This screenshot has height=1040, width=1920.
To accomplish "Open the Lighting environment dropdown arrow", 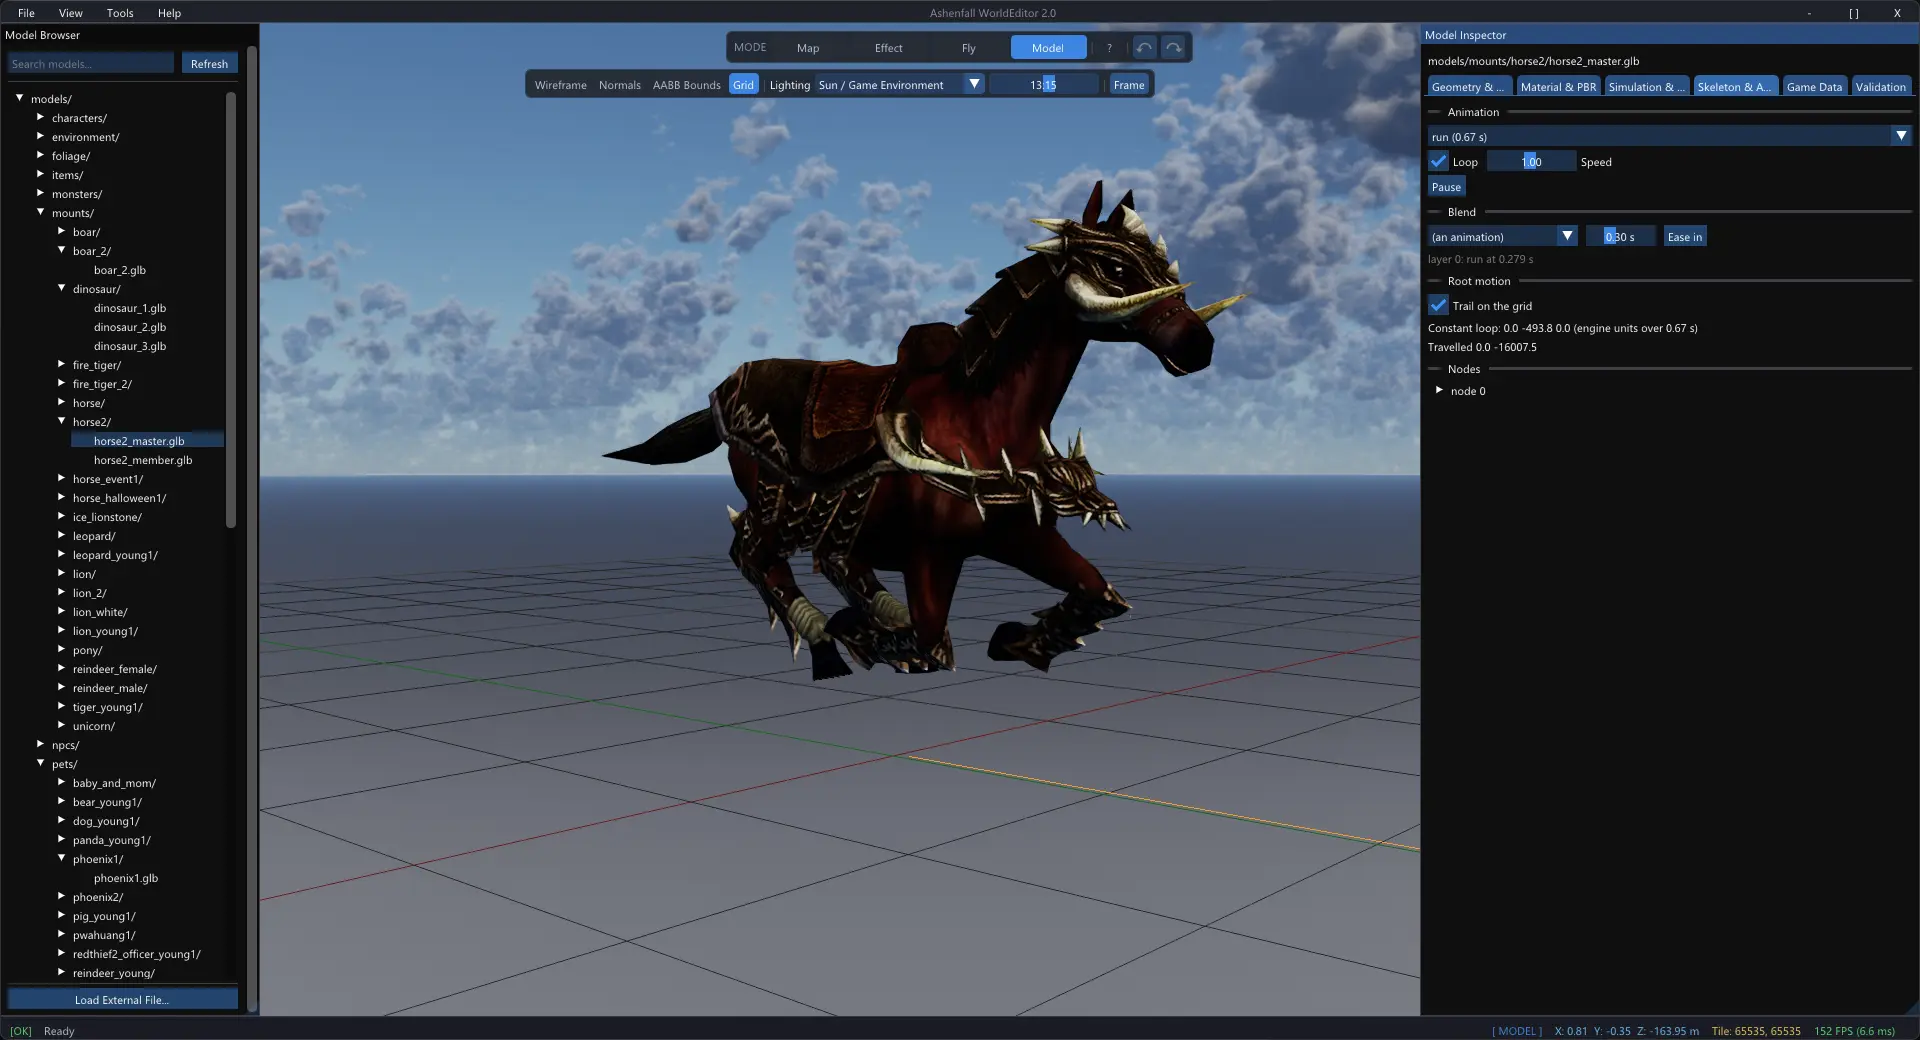I will 974,85.
